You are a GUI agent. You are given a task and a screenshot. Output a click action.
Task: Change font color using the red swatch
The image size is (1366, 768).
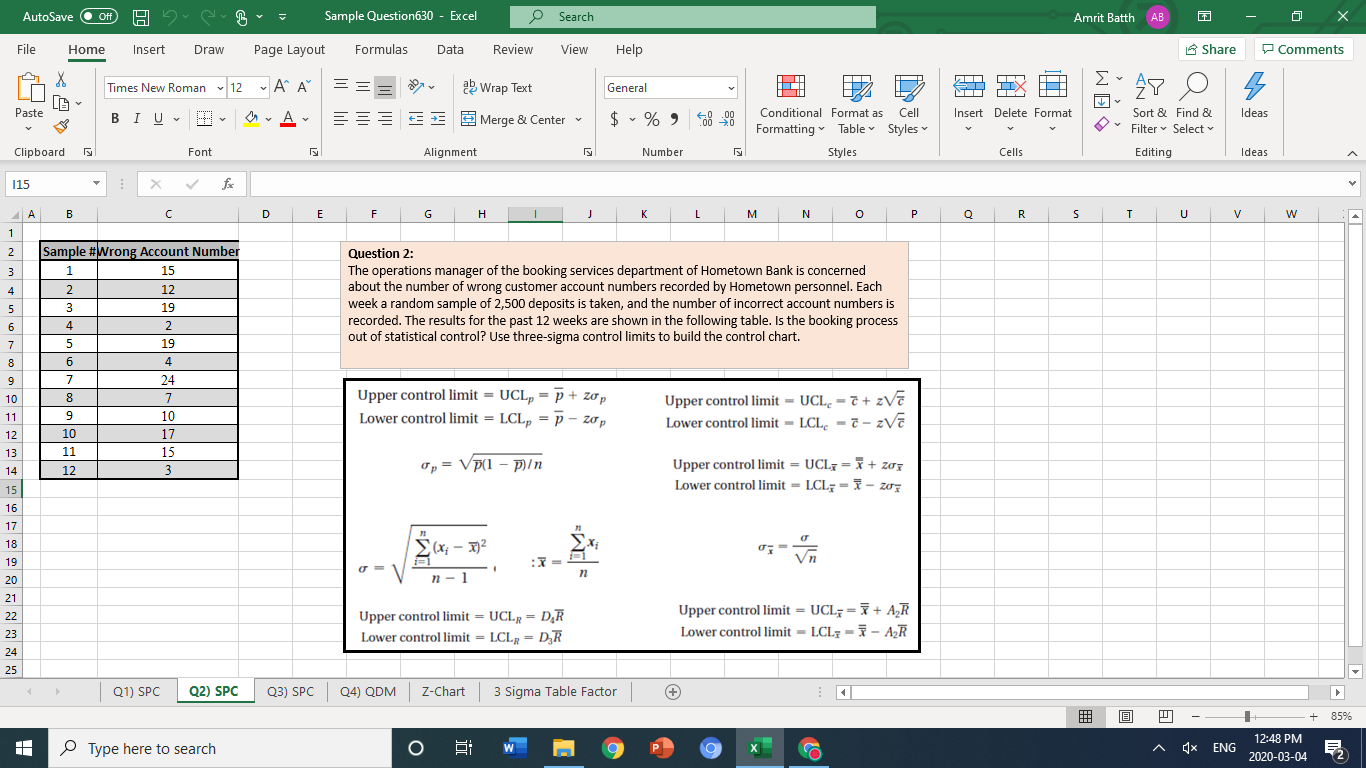(x=286, y=117)
